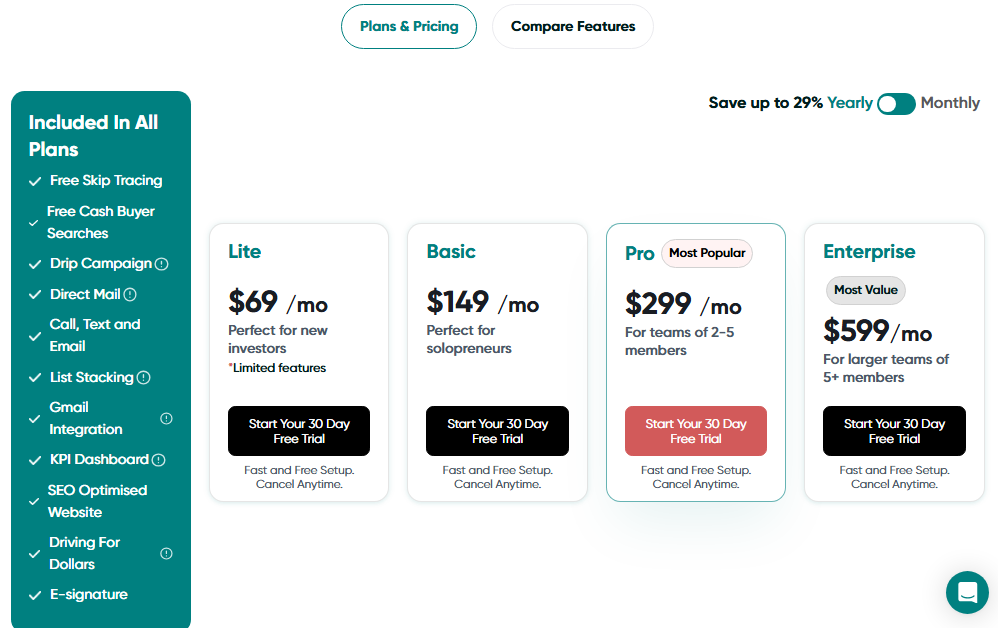Viewport: 998px width, 628px height.
Task: Click the Most Popular badge on Pro
Action: (x=707, y=253)
